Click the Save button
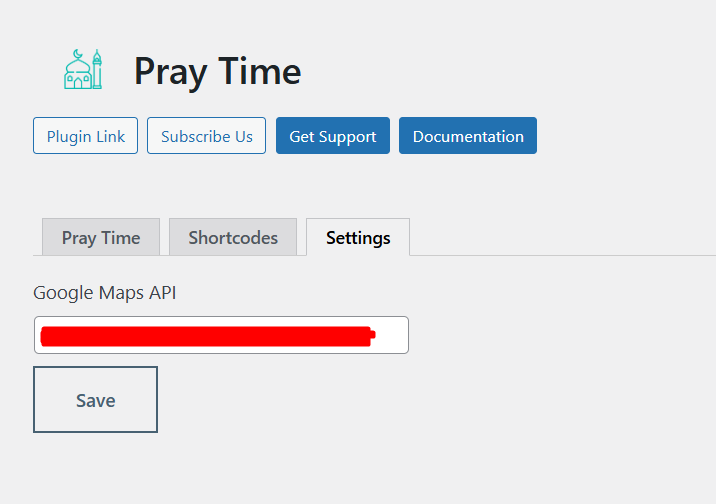716x504 pixels. [x=95, y=399]
